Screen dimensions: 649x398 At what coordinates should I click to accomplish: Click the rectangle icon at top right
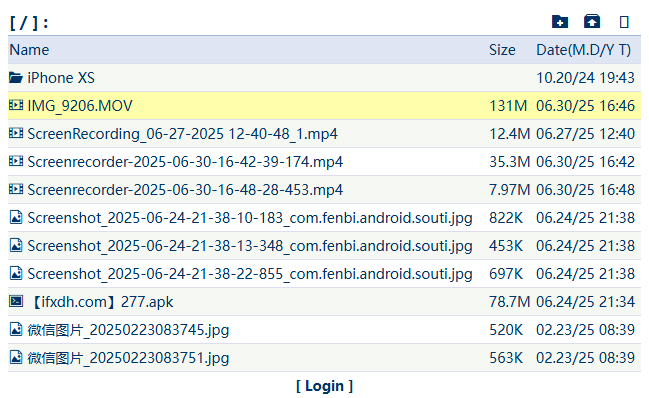[x=624, y=22]
